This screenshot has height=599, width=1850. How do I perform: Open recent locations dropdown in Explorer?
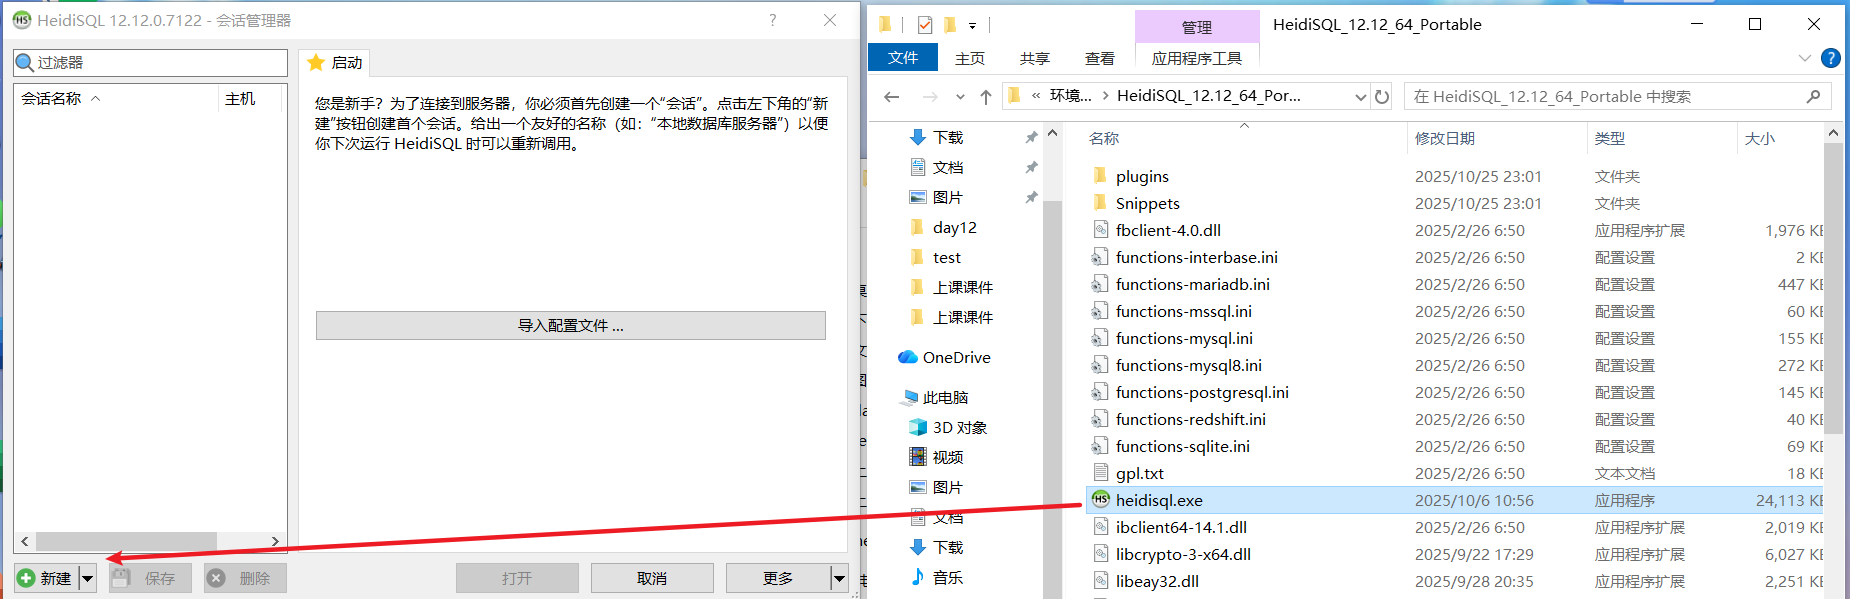[960, 97]
